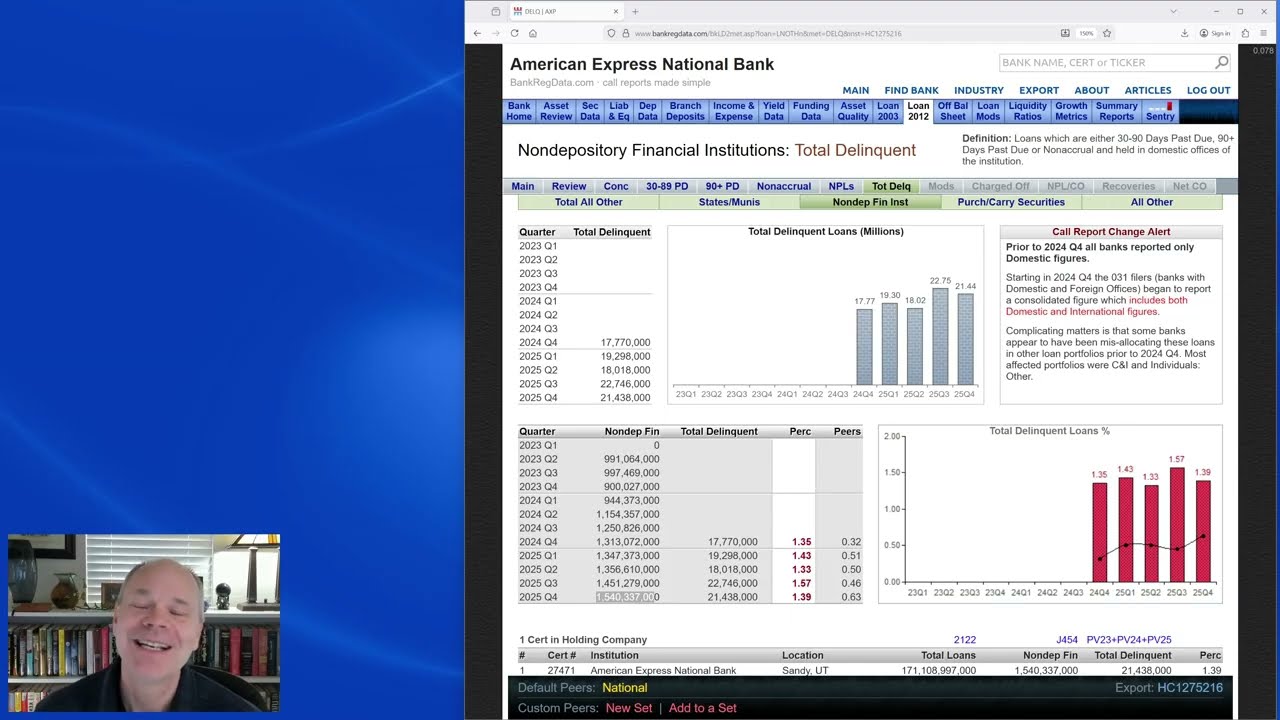This screenshot has width=1280, height=720.
Task: Bookmark this page with the star icon
Action: coord(1107,33)
